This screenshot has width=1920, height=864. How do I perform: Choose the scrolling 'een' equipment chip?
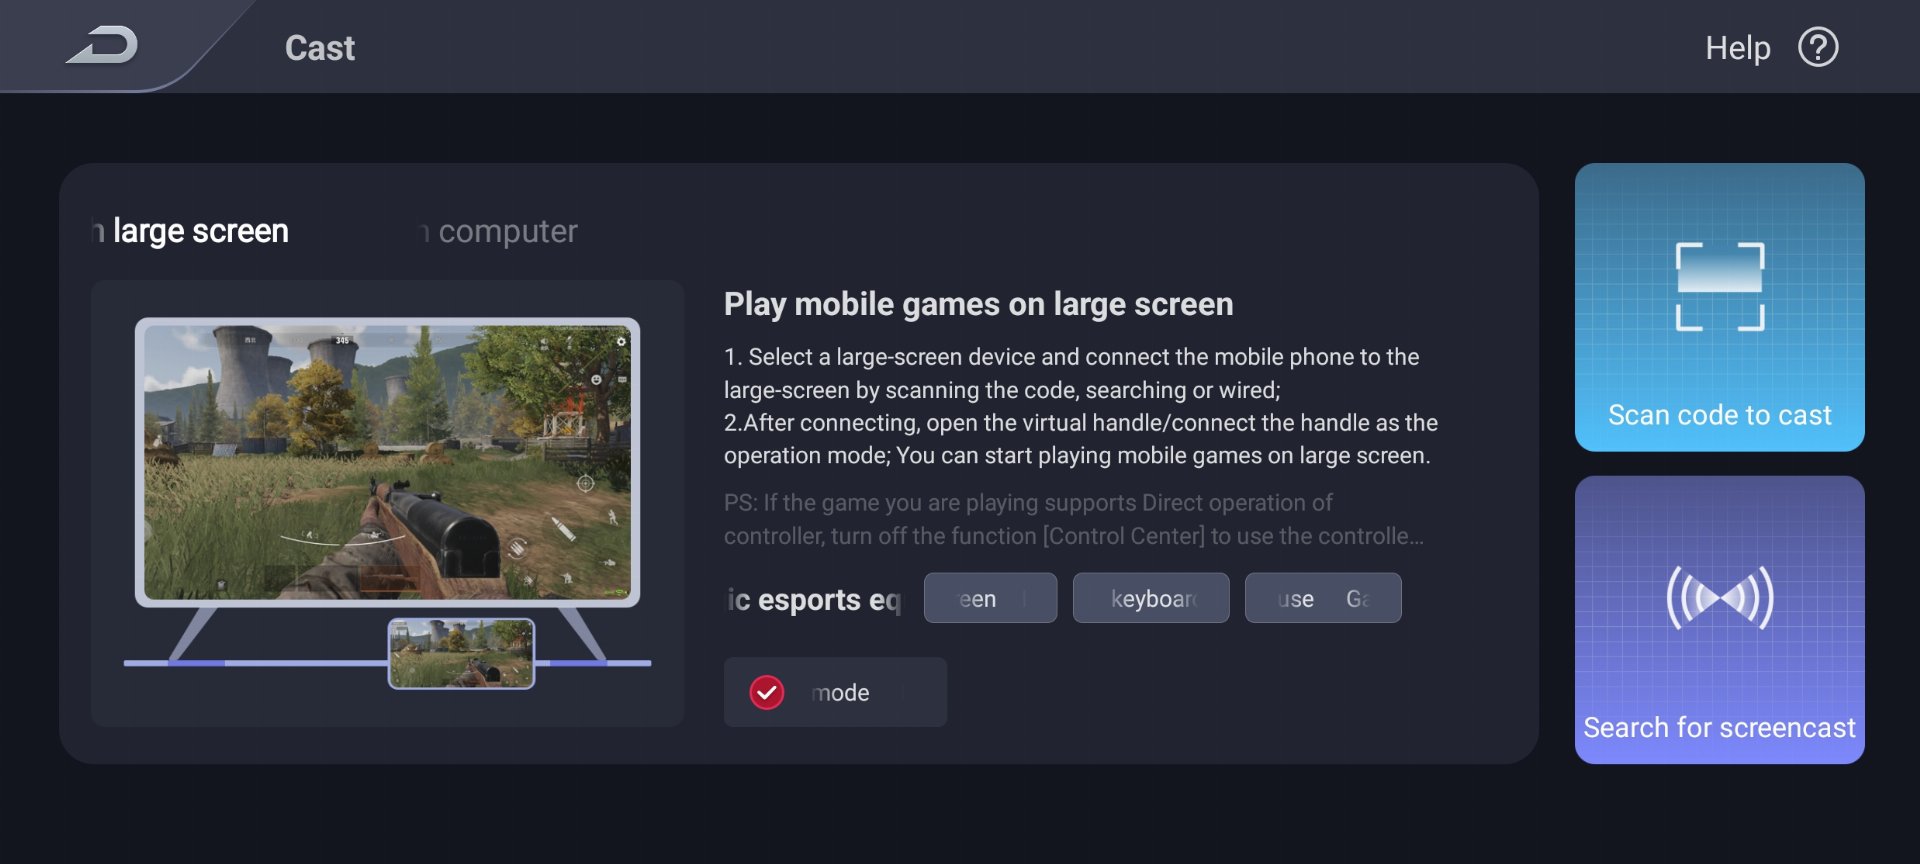(990, 598)
